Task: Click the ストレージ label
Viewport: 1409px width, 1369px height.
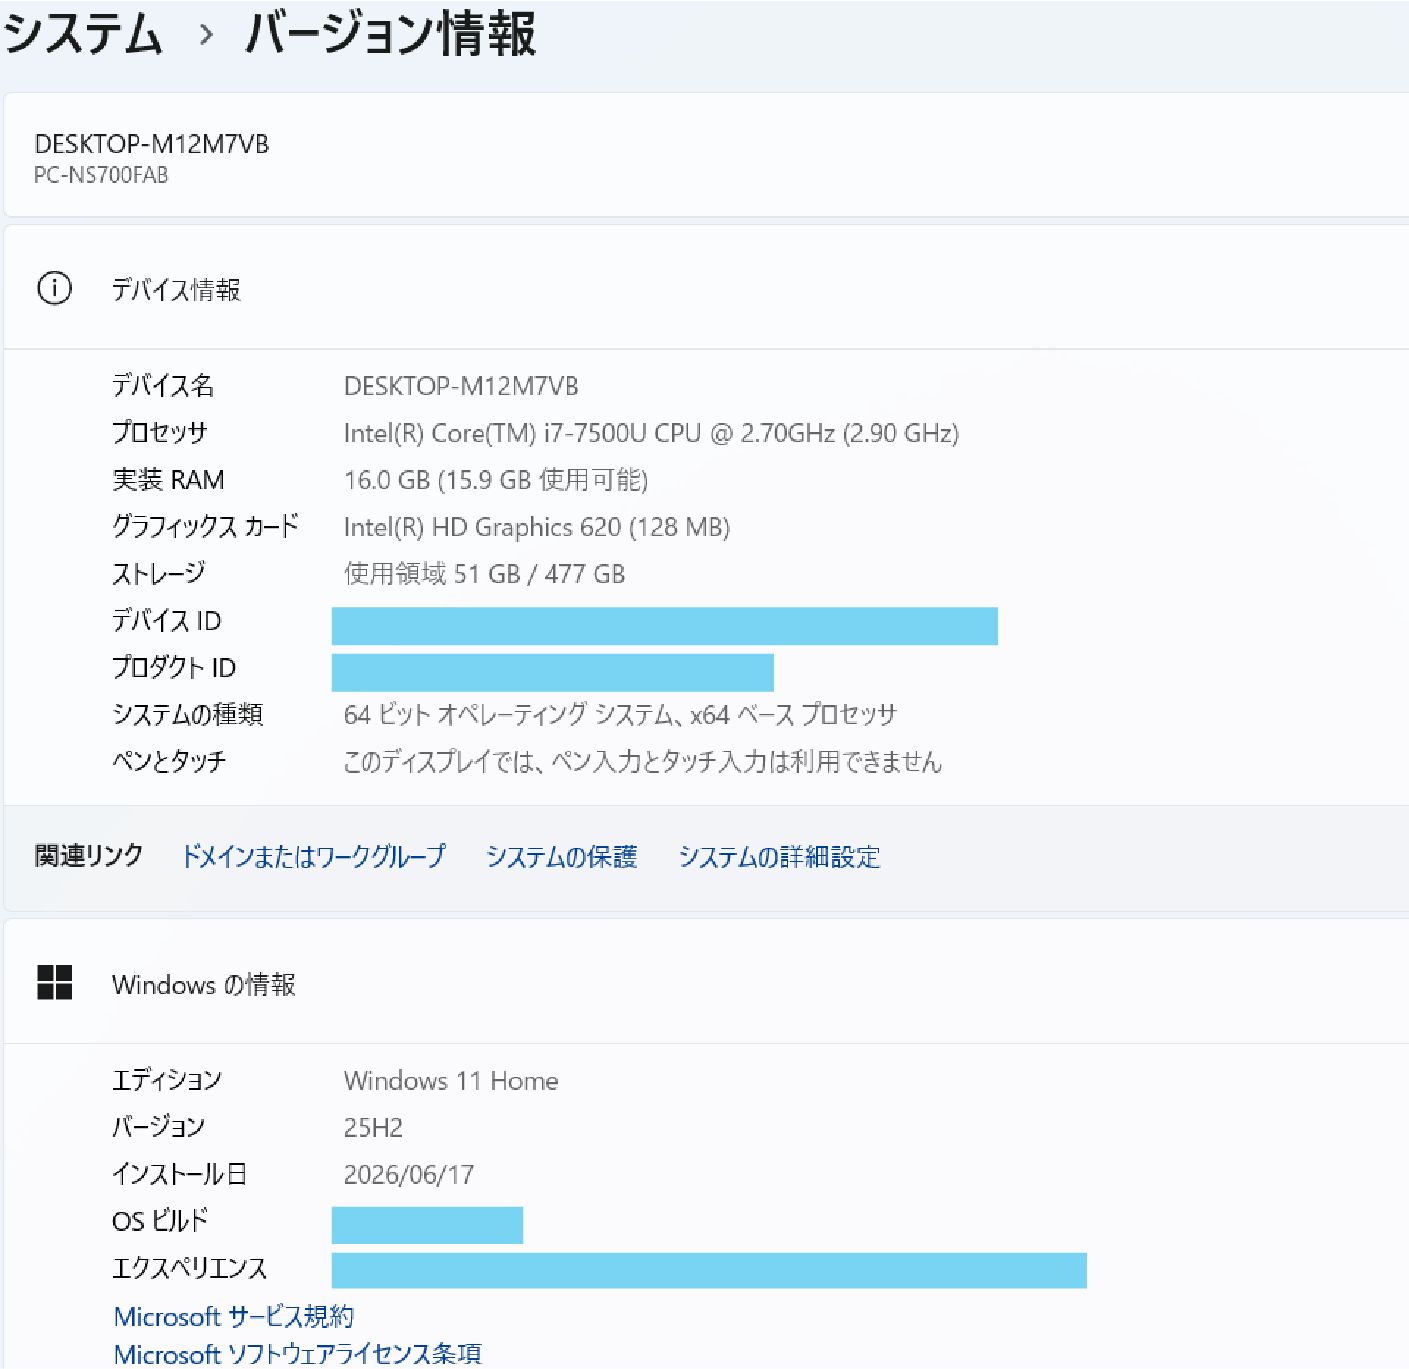Action: (x=159, y=573)
